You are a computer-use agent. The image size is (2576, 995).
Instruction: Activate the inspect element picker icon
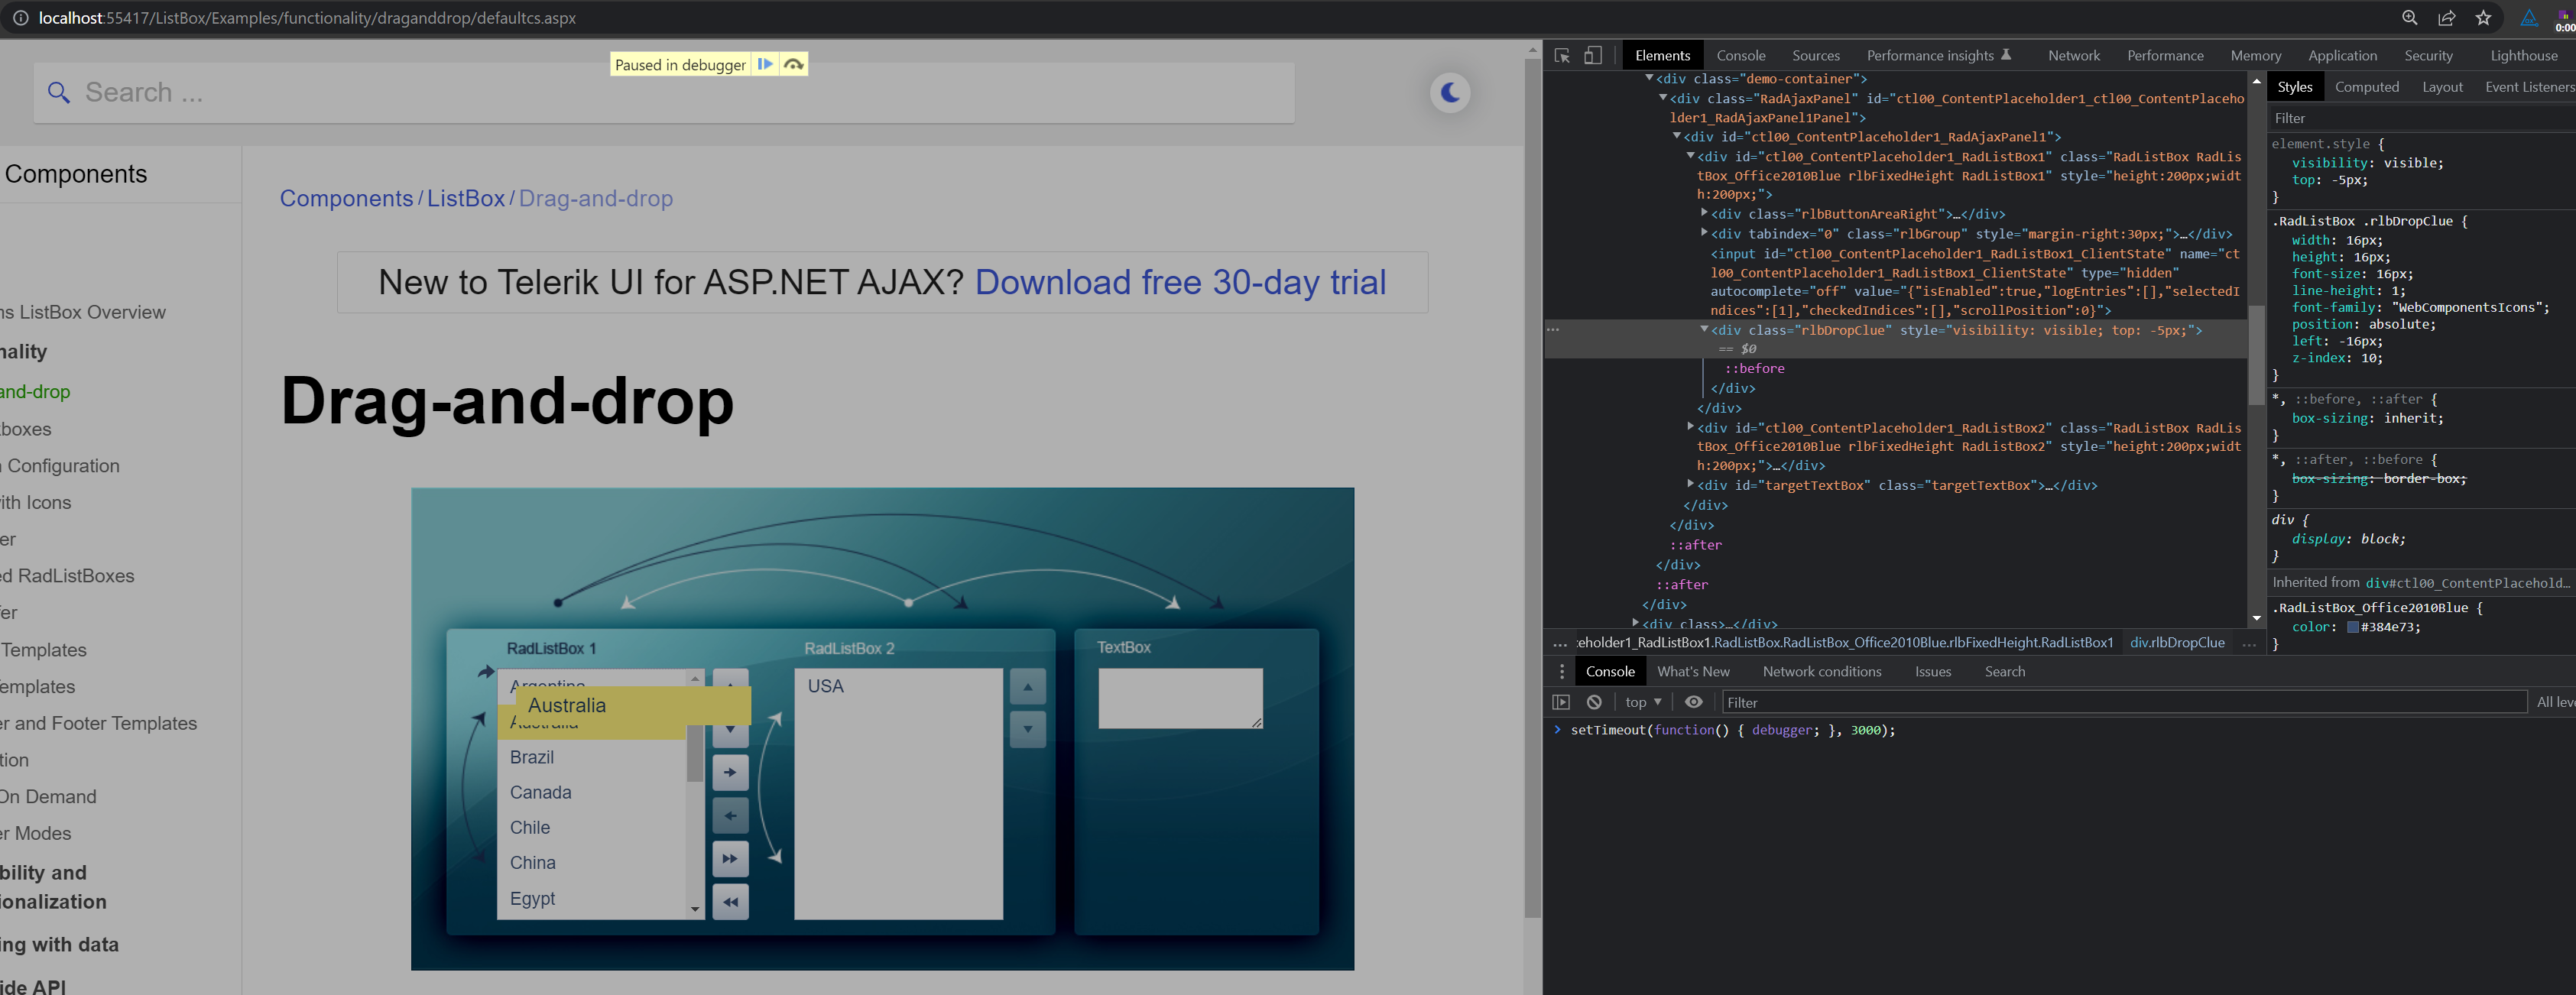click(x=1562, y=56)
